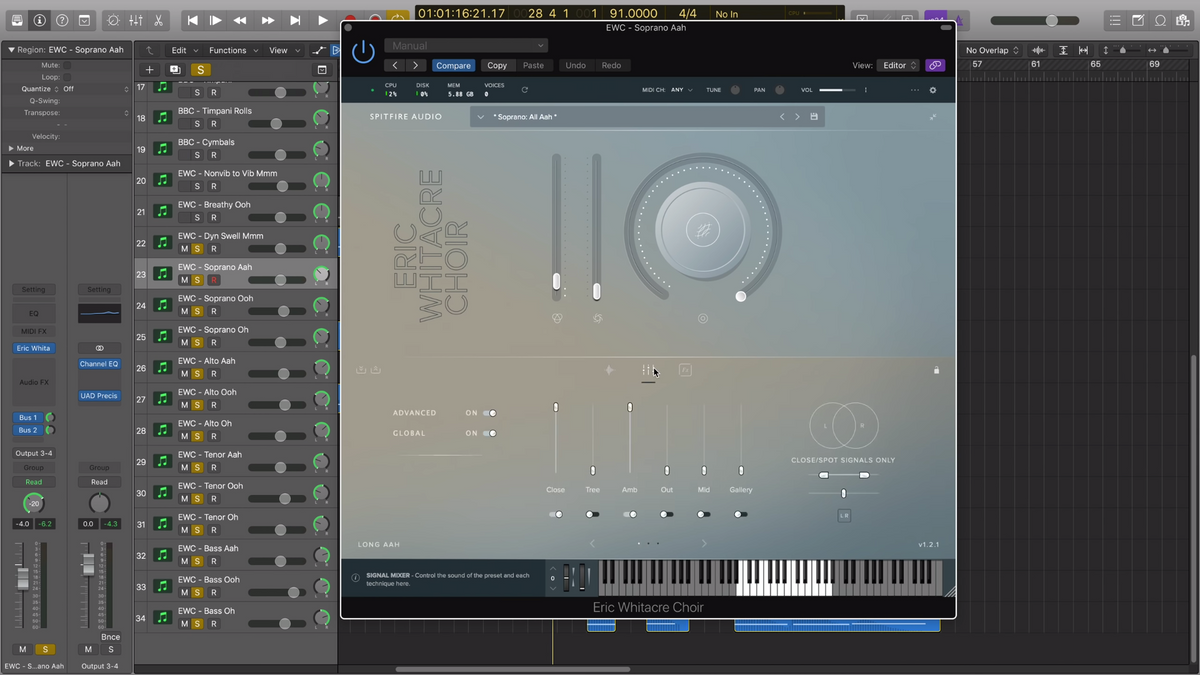Click the L R stereo swap button
Screen dimensions: 1200x675
coord(844,516)
